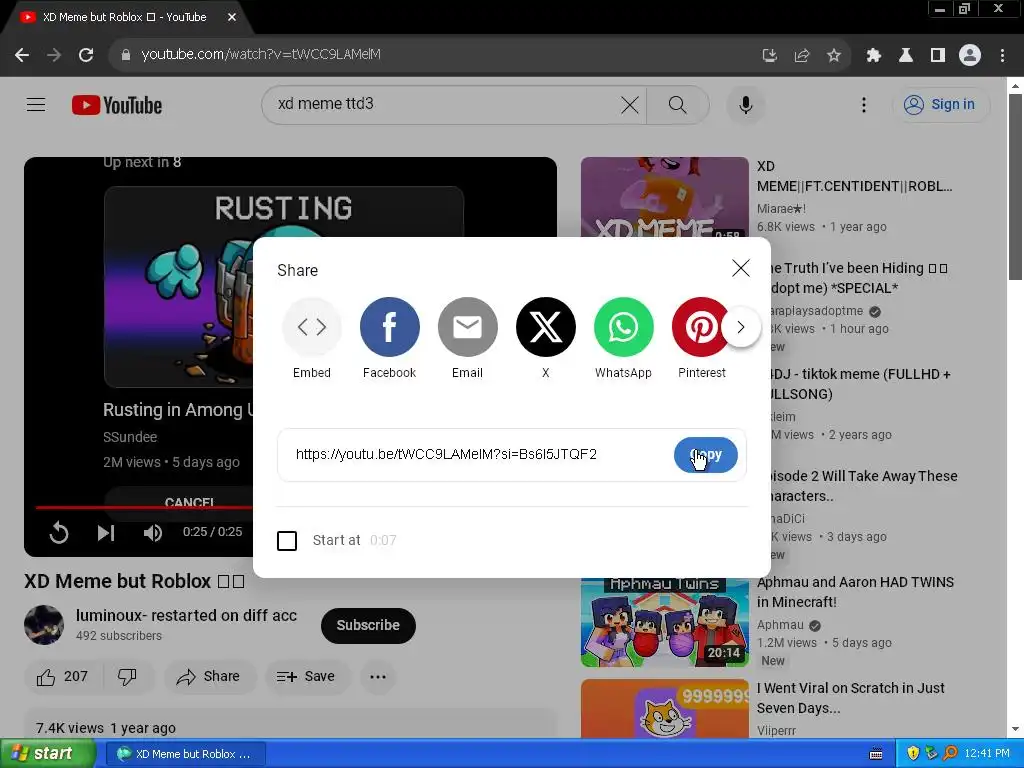Close the Share dialog
The width and height of the screenshot is (1024, 768).
741,268
